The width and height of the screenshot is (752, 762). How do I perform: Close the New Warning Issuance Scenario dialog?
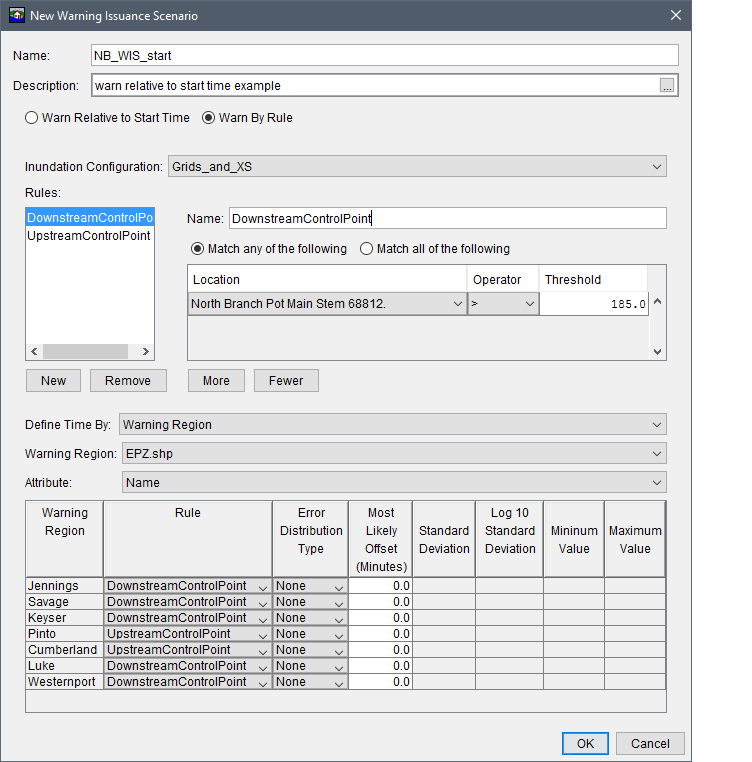[675, 16]
